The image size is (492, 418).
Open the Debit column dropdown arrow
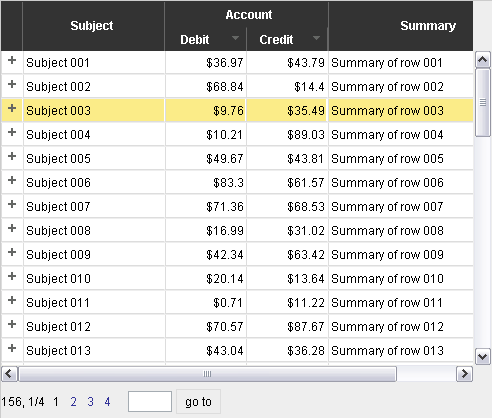pyautogui.click(x=235, y=38)
